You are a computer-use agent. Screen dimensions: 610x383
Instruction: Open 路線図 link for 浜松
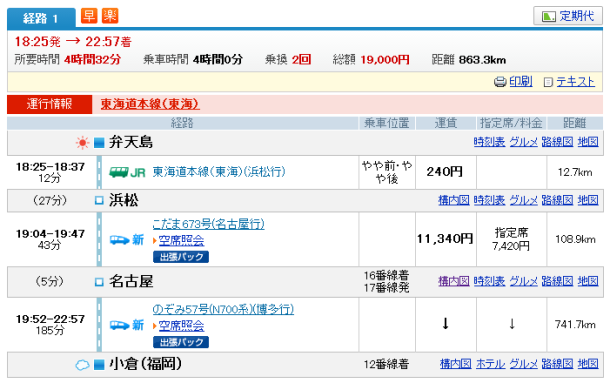coord(557,200)
